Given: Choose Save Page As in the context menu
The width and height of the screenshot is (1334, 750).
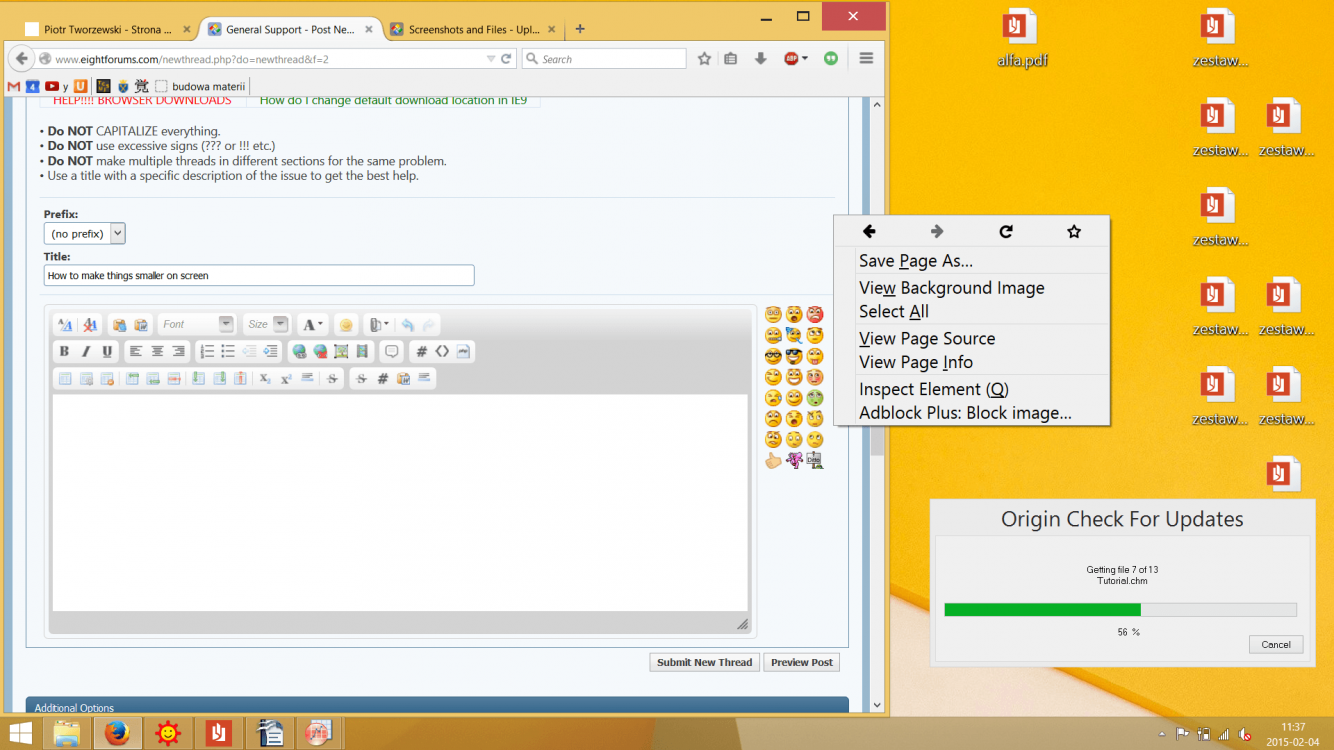Looking at the screenshot, I should tap(915, 261).
